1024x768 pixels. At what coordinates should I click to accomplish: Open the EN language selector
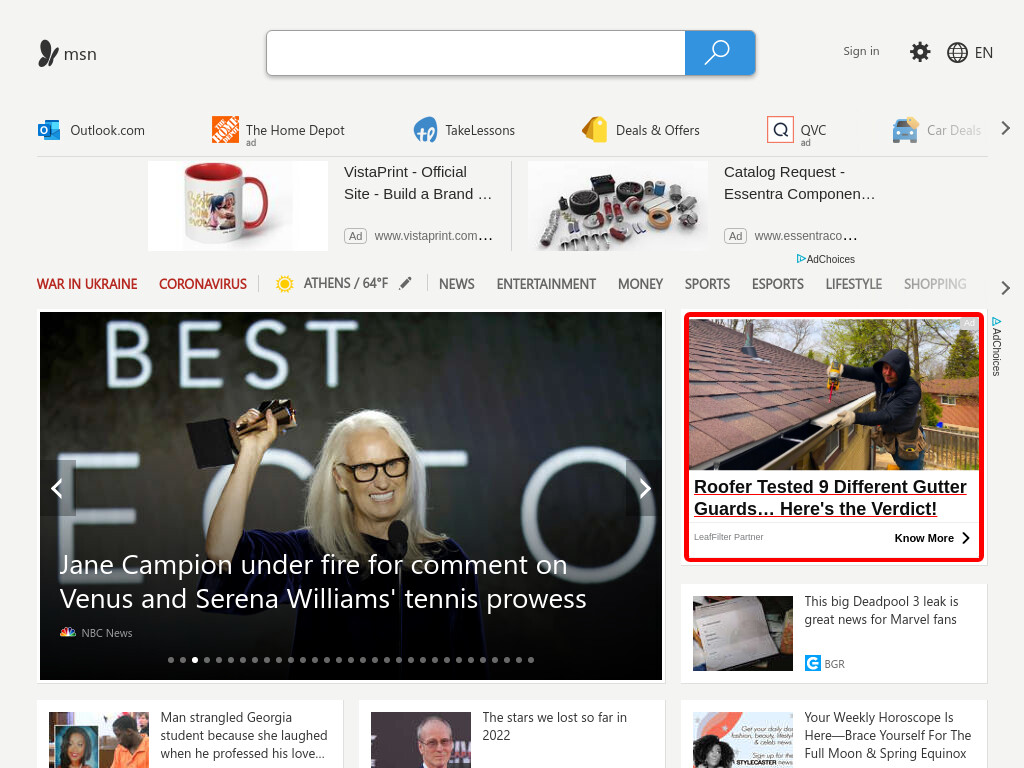click(984, 53)
